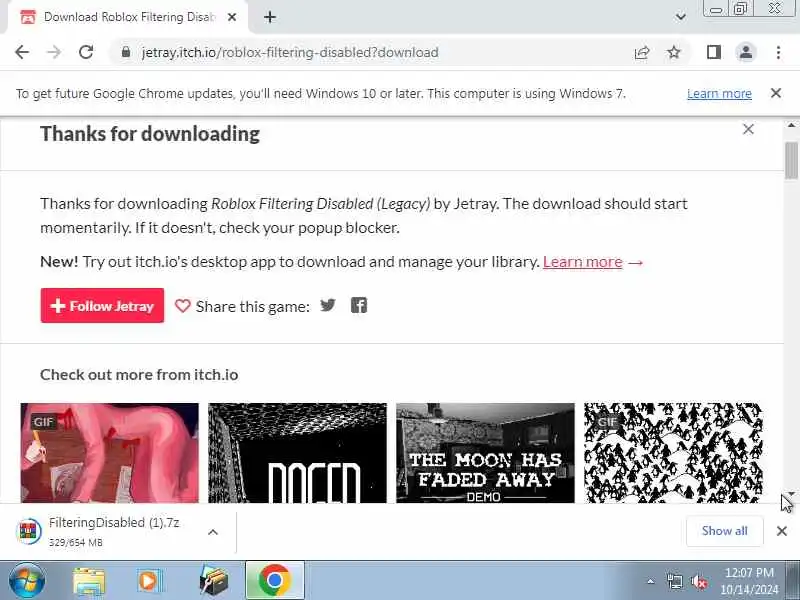Image resolution: width=800 pixels, height=600 pixels.
Task: Open the WinRAR taskbar icon
Action: click(213, 581)
